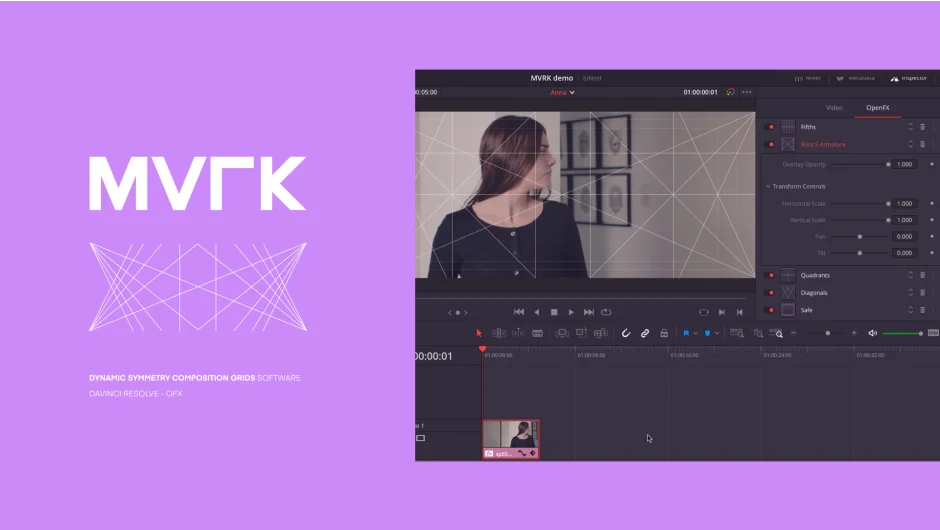Go to previous clip button
This screenshot has height=530, width=940.
(740, 312)
